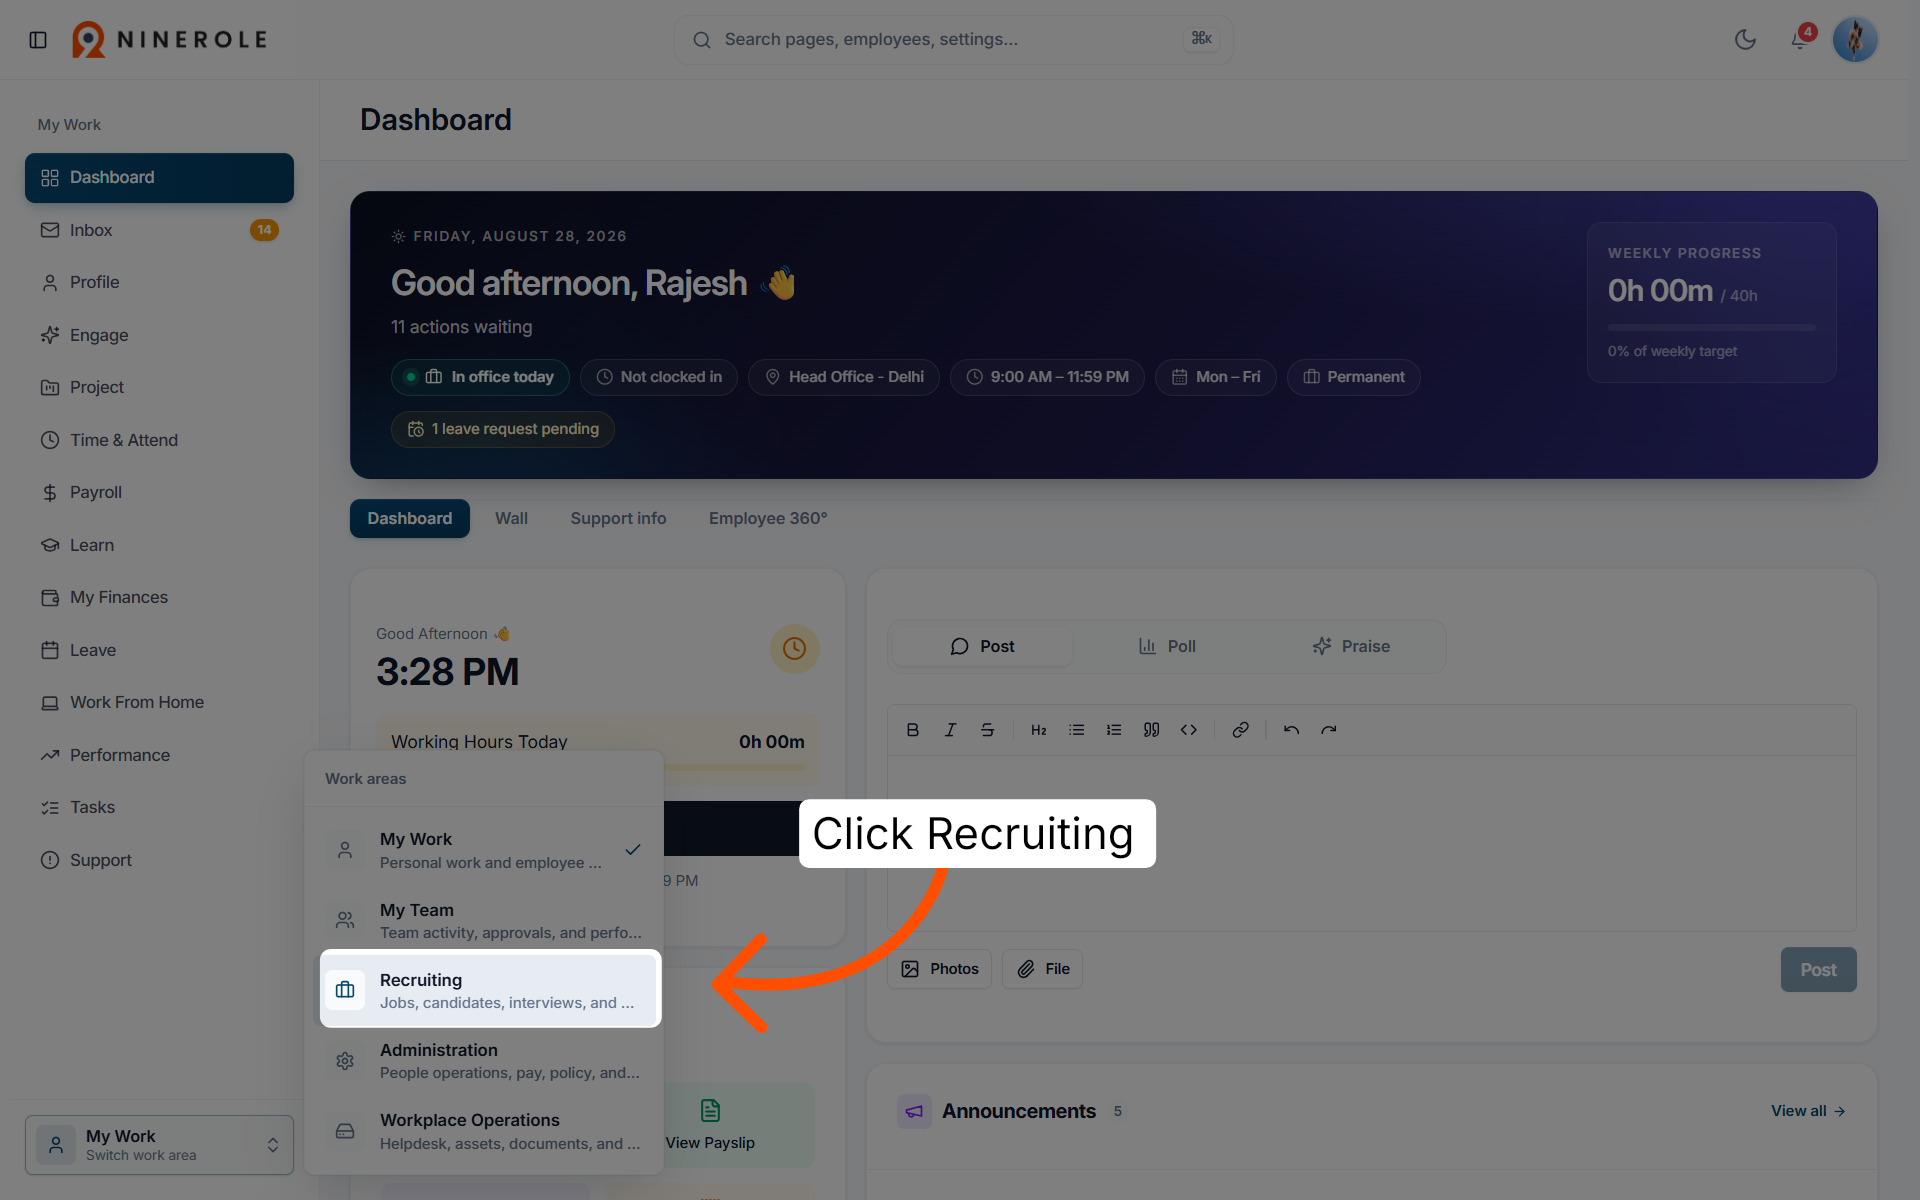Select the Praise composer tab
The width and height of the screenshot is (1920, 1200).
(x=1351, y=646)
